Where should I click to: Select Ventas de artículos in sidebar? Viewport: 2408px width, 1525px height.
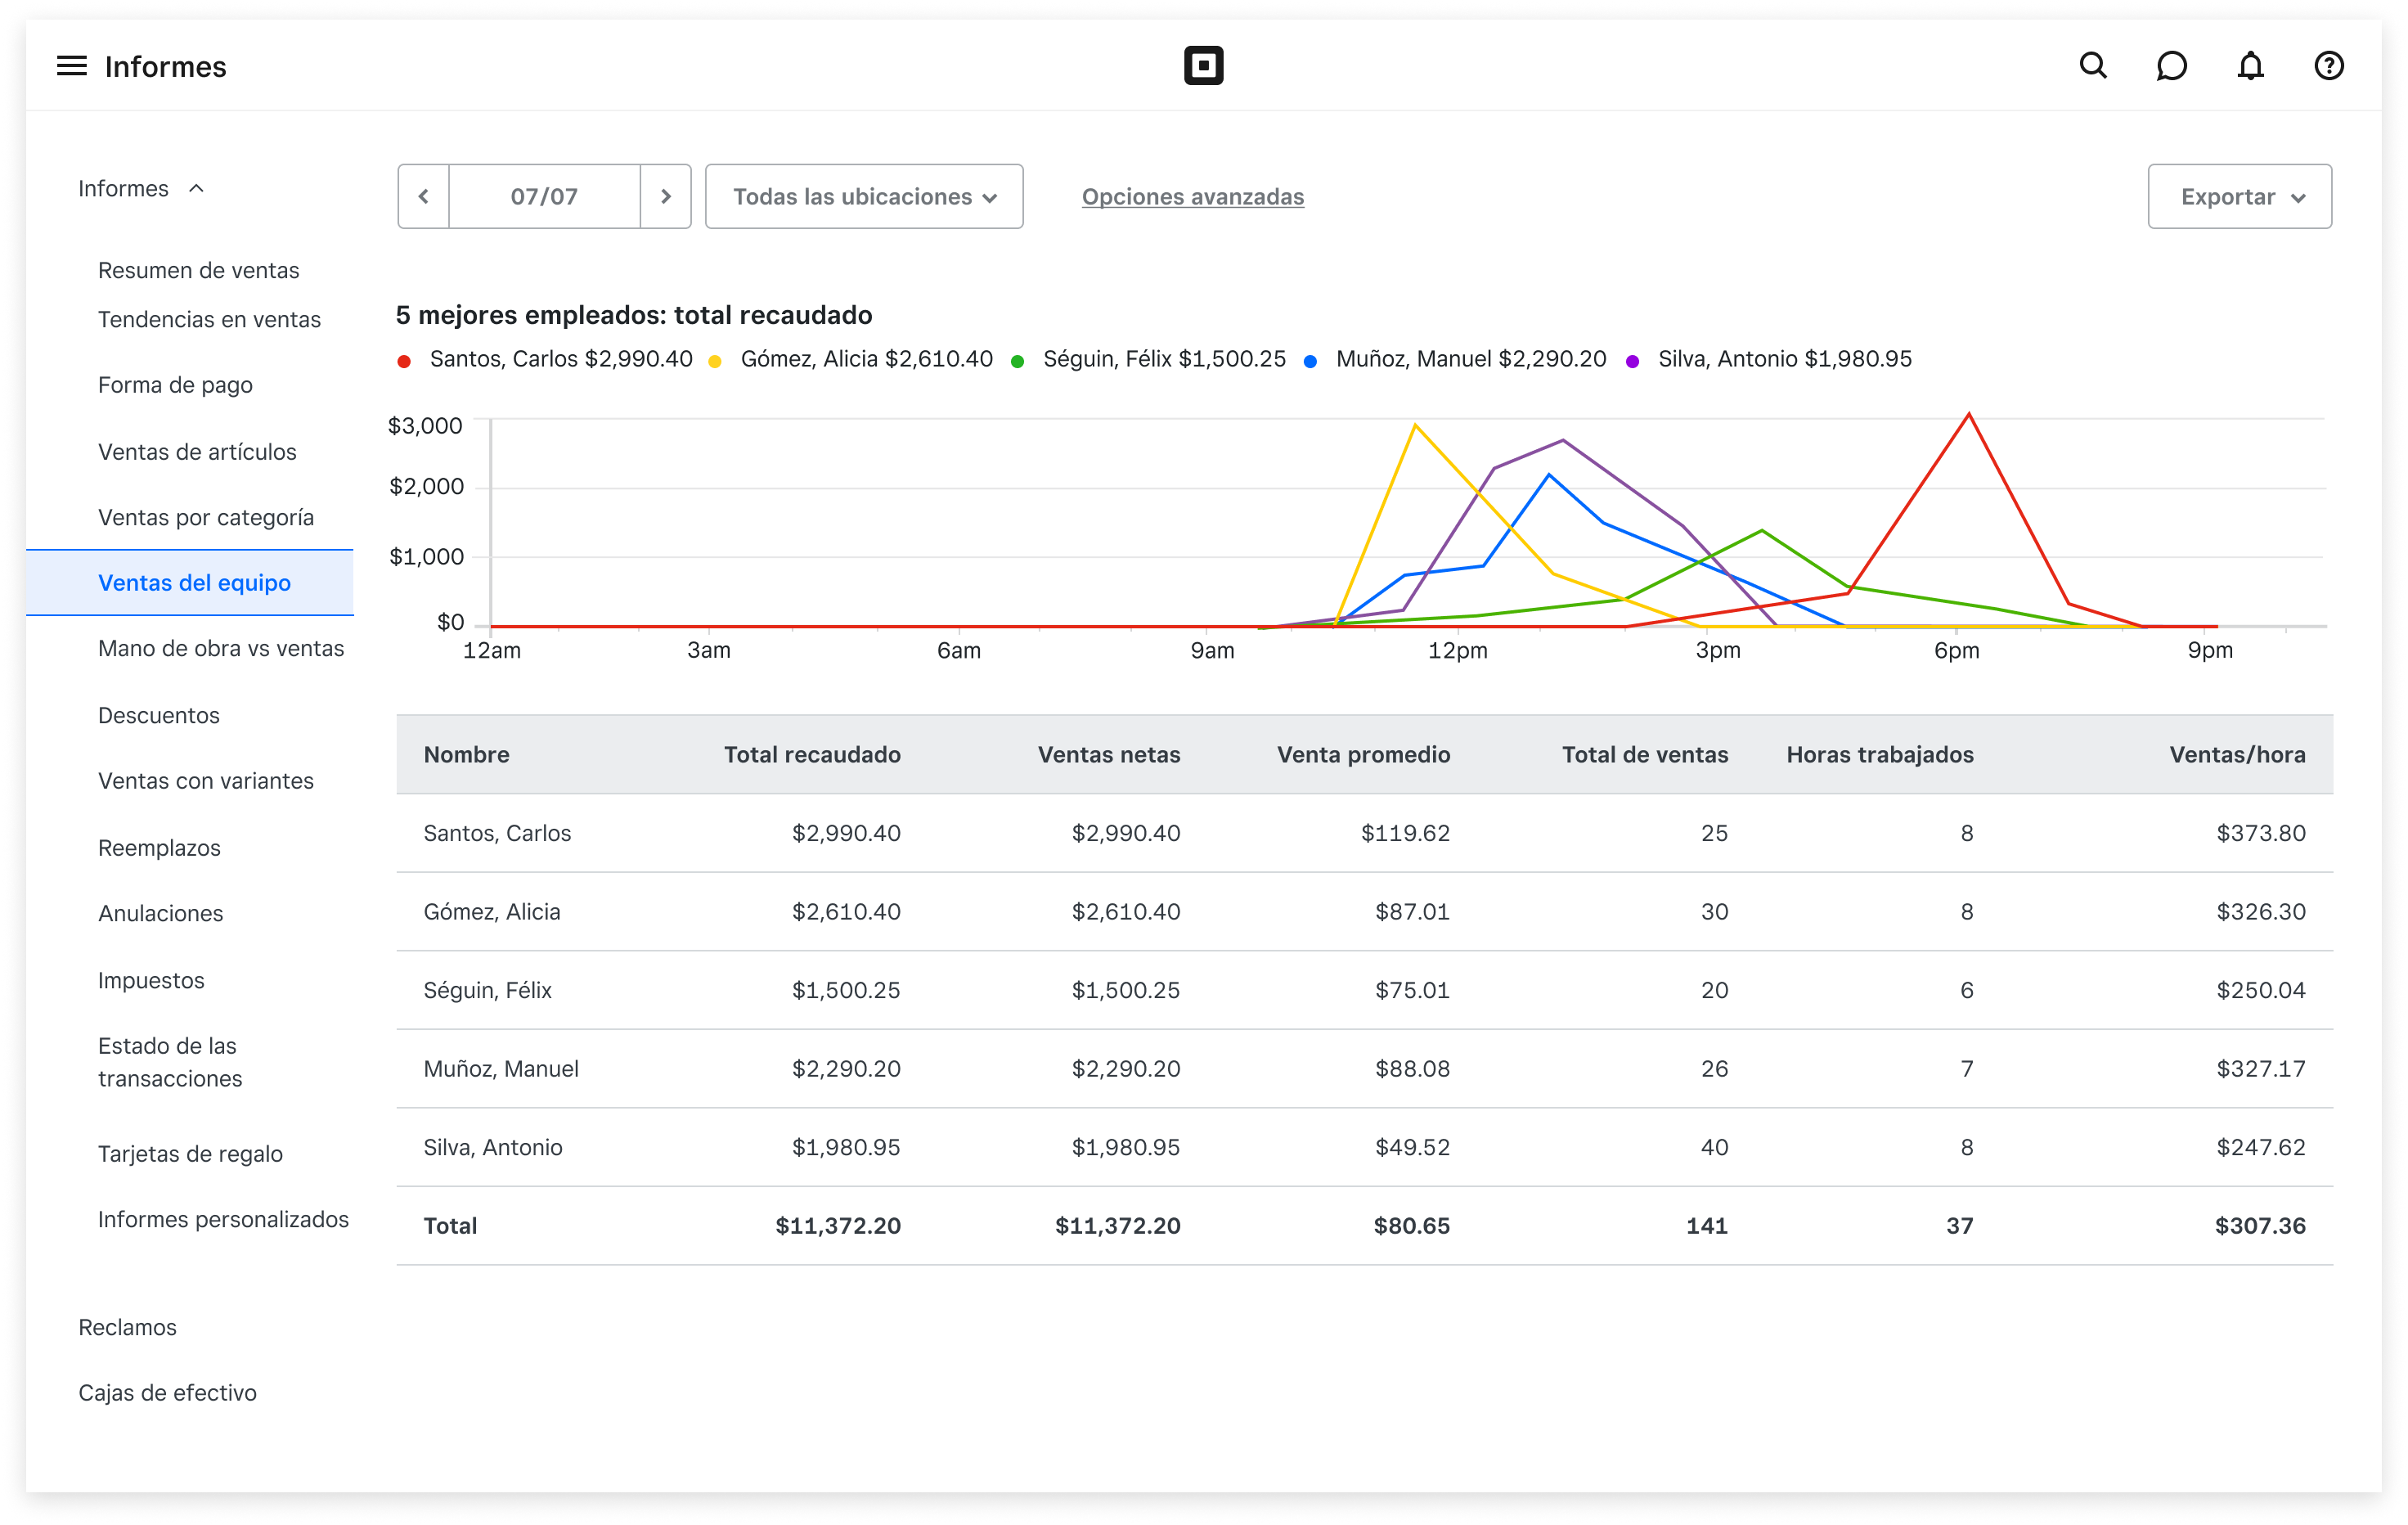click(197, 451)
